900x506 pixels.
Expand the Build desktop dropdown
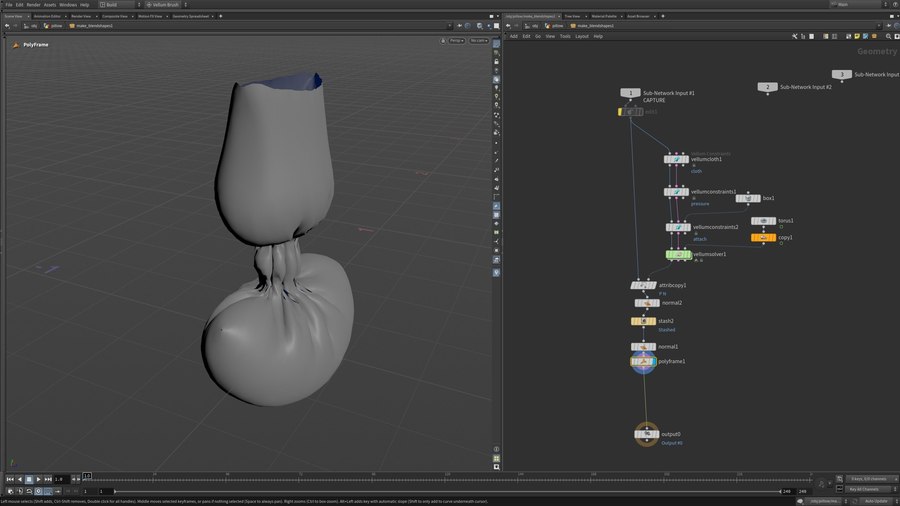122,5
